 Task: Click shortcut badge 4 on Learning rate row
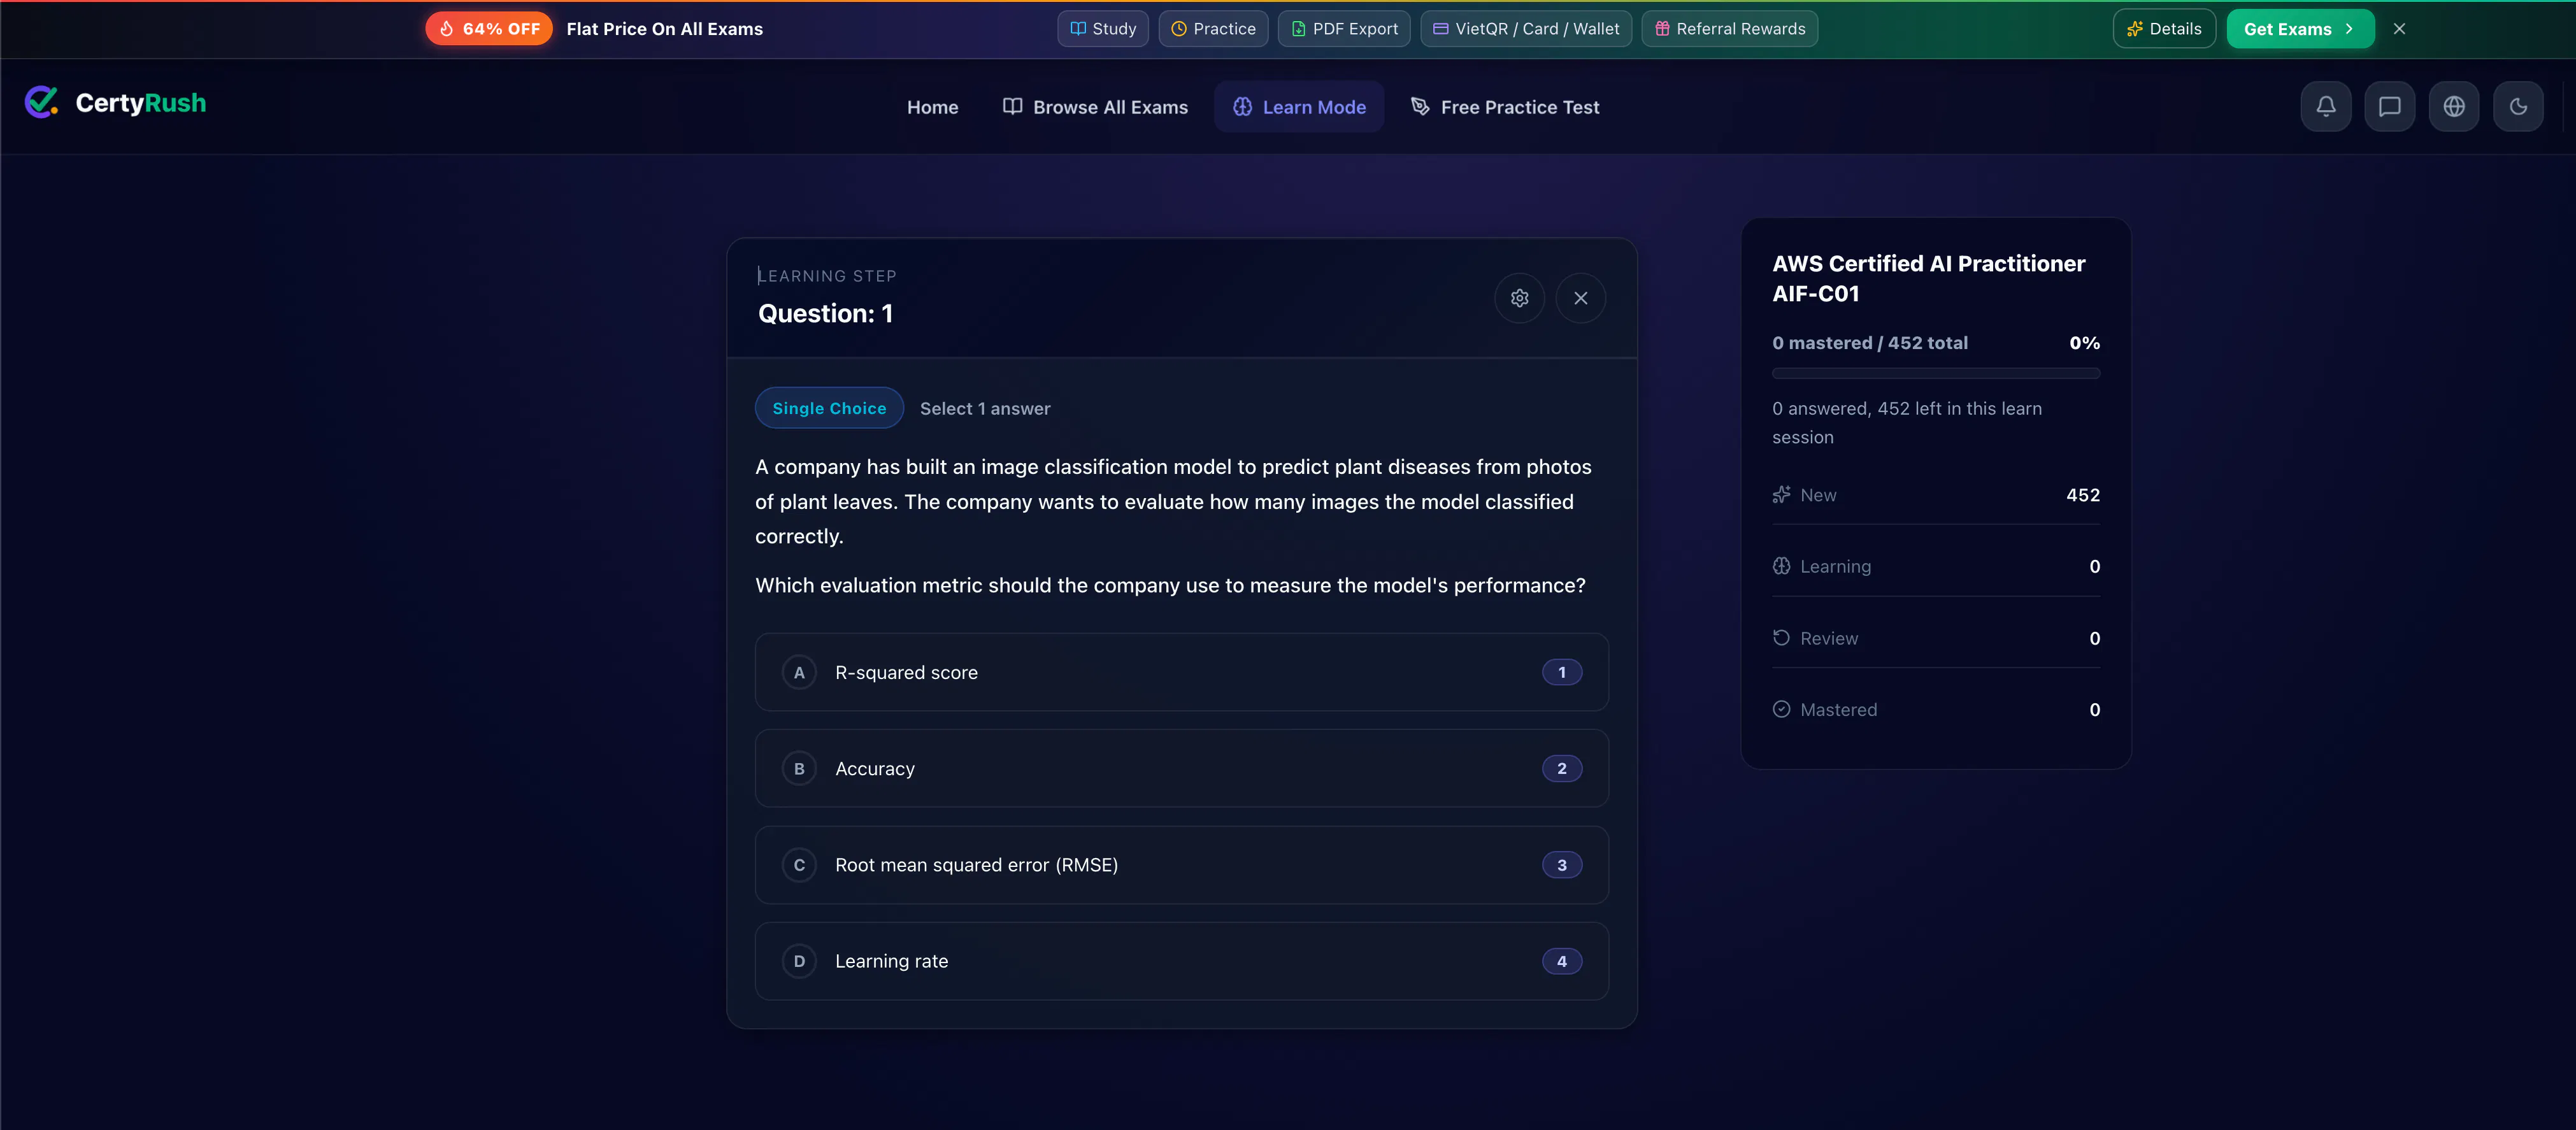point(1562,961)
